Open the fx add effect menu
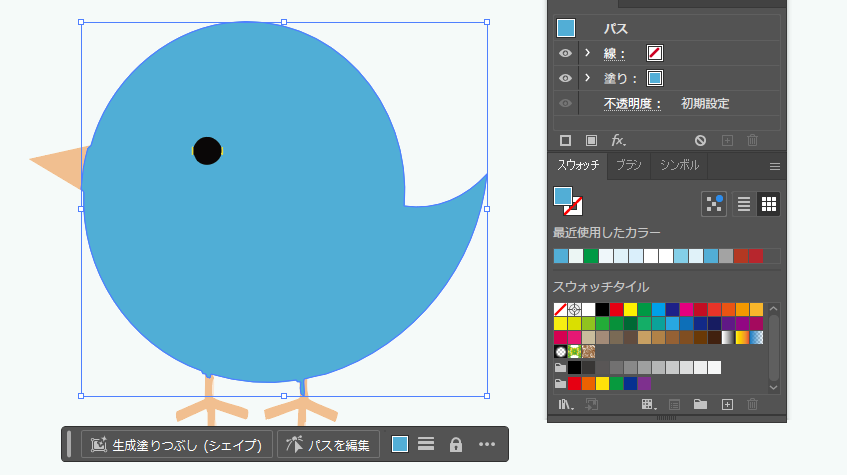 619,141
